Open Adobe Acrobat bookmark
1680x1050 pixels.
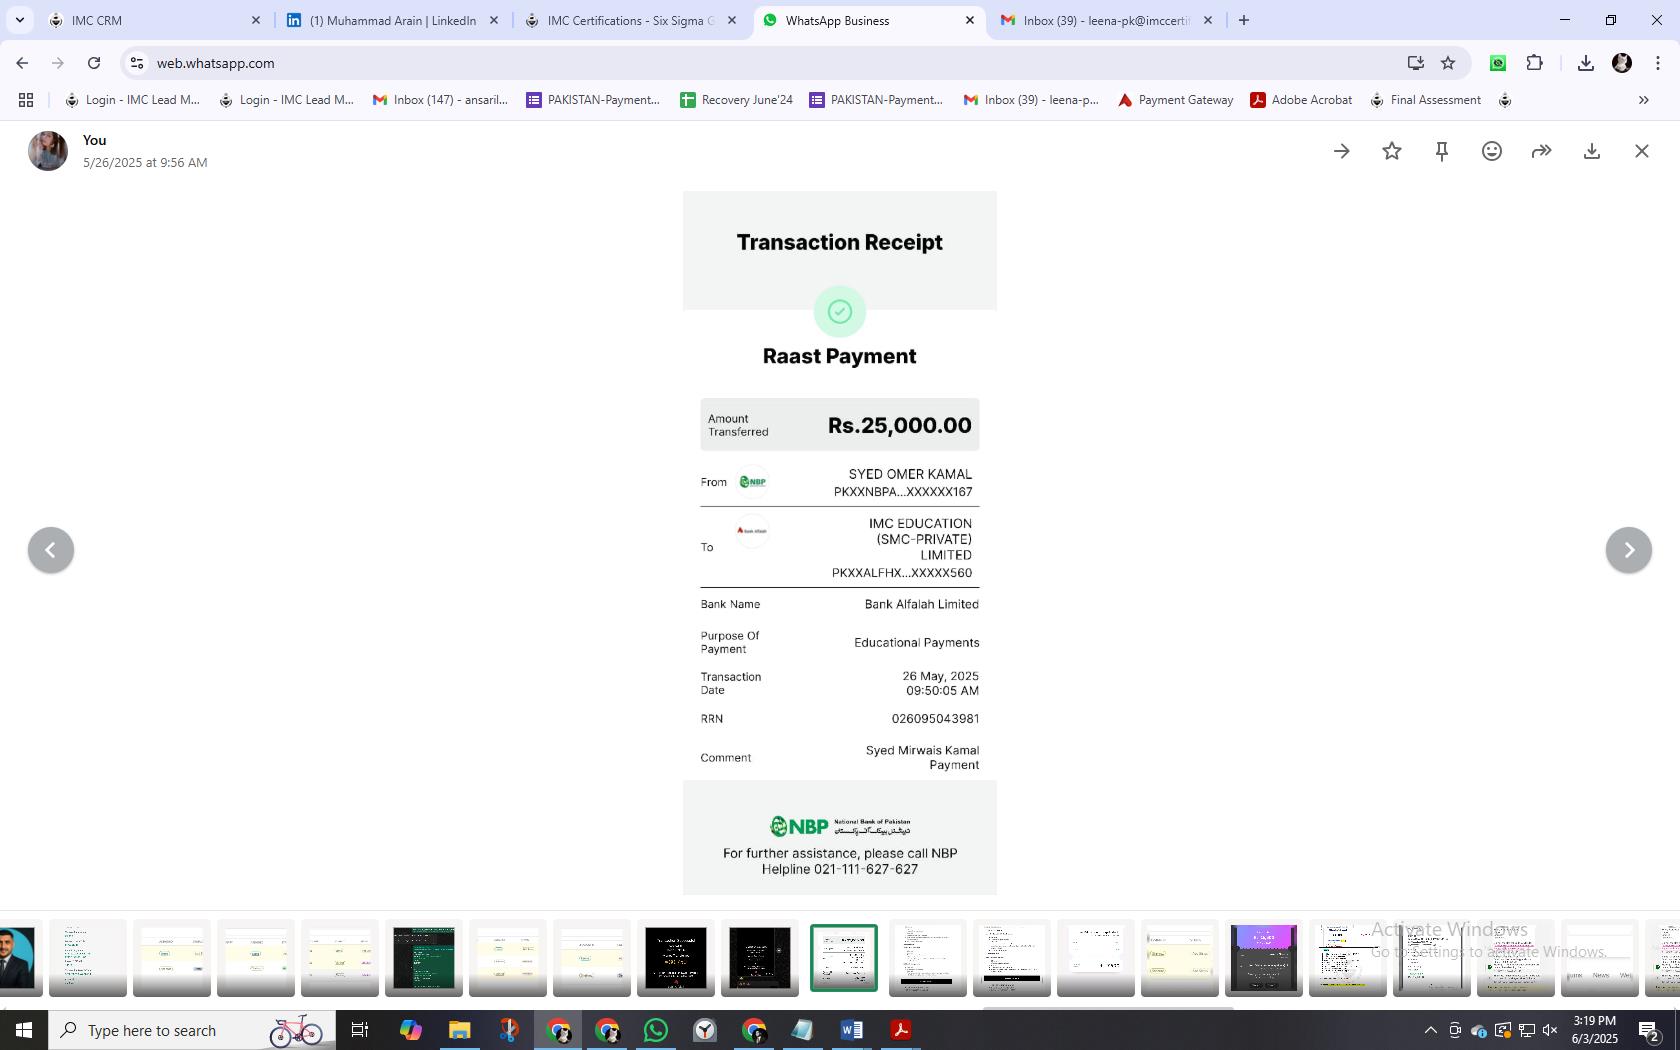(1301, 100)
